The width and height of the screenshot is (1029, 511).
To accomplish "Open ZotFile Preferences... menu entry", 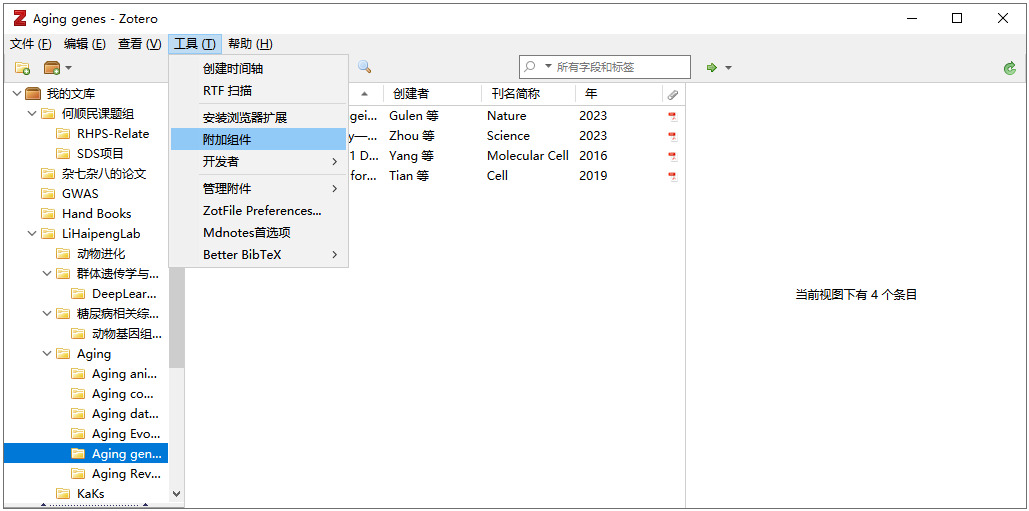I will pyautogui.click(x=259, y=211).
